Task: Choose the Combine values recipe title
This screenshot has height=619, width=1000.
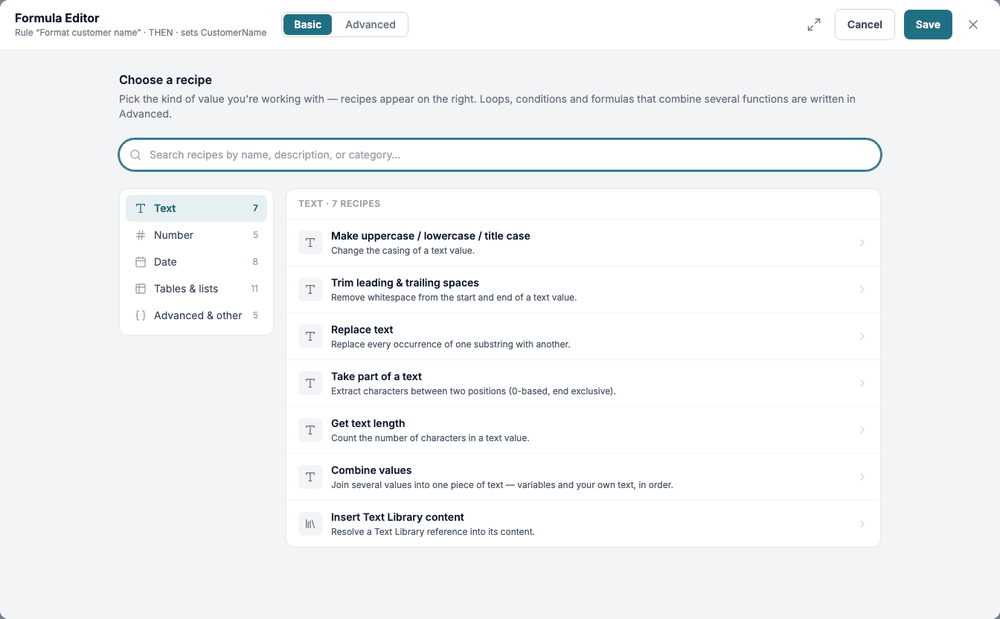Action: pyautogui.click(x=371, y=470)
